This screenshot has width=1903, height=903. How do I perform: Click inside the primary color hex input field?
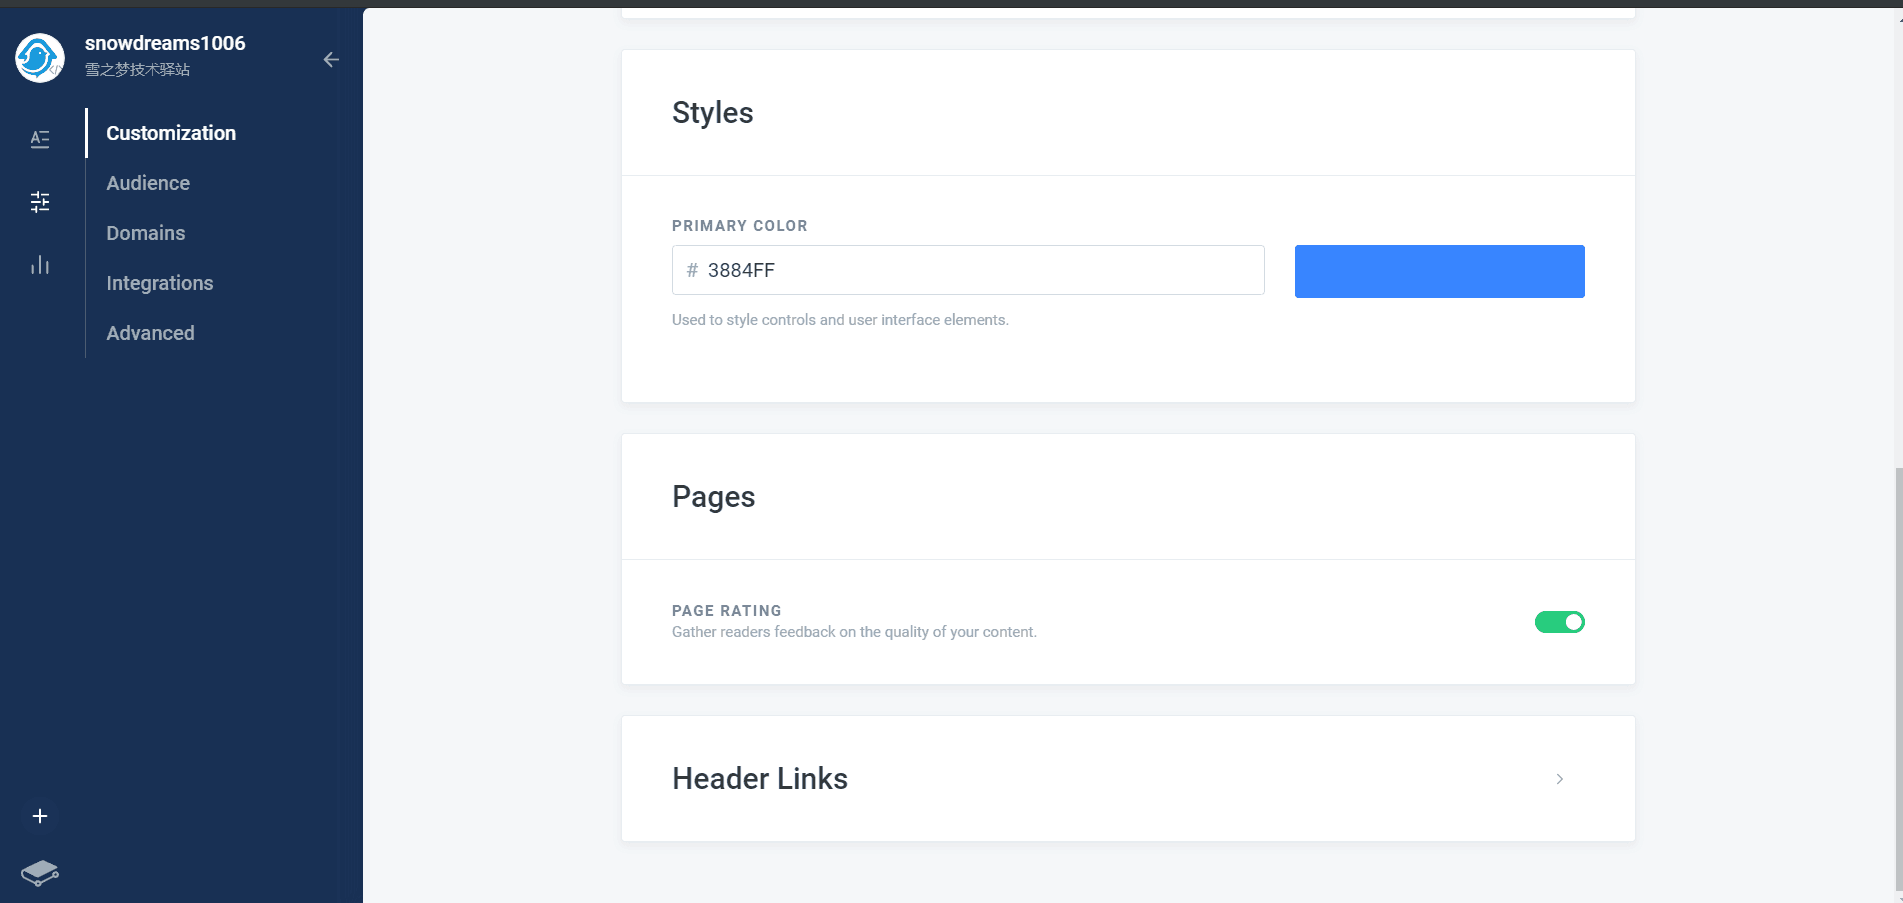967,270
